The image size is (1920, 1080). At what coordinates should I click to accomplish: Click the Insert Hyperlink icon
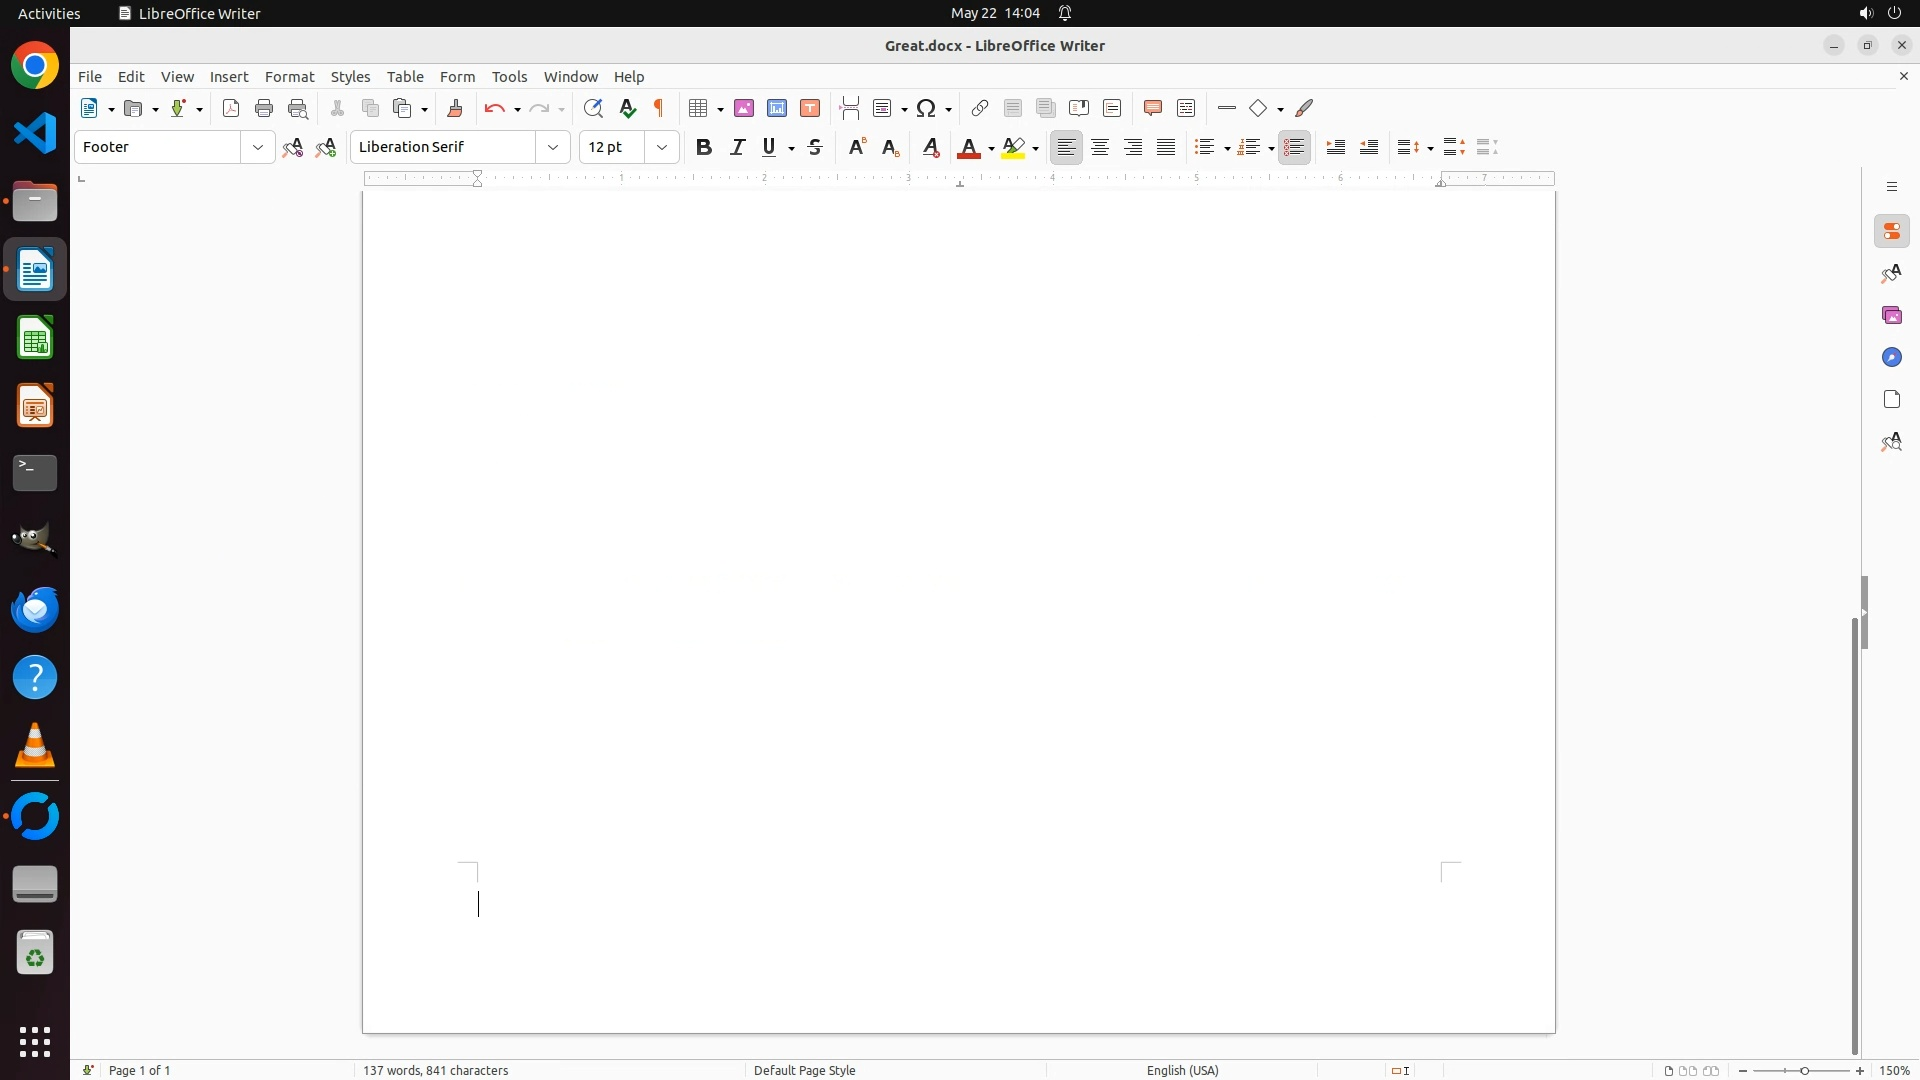980,108
